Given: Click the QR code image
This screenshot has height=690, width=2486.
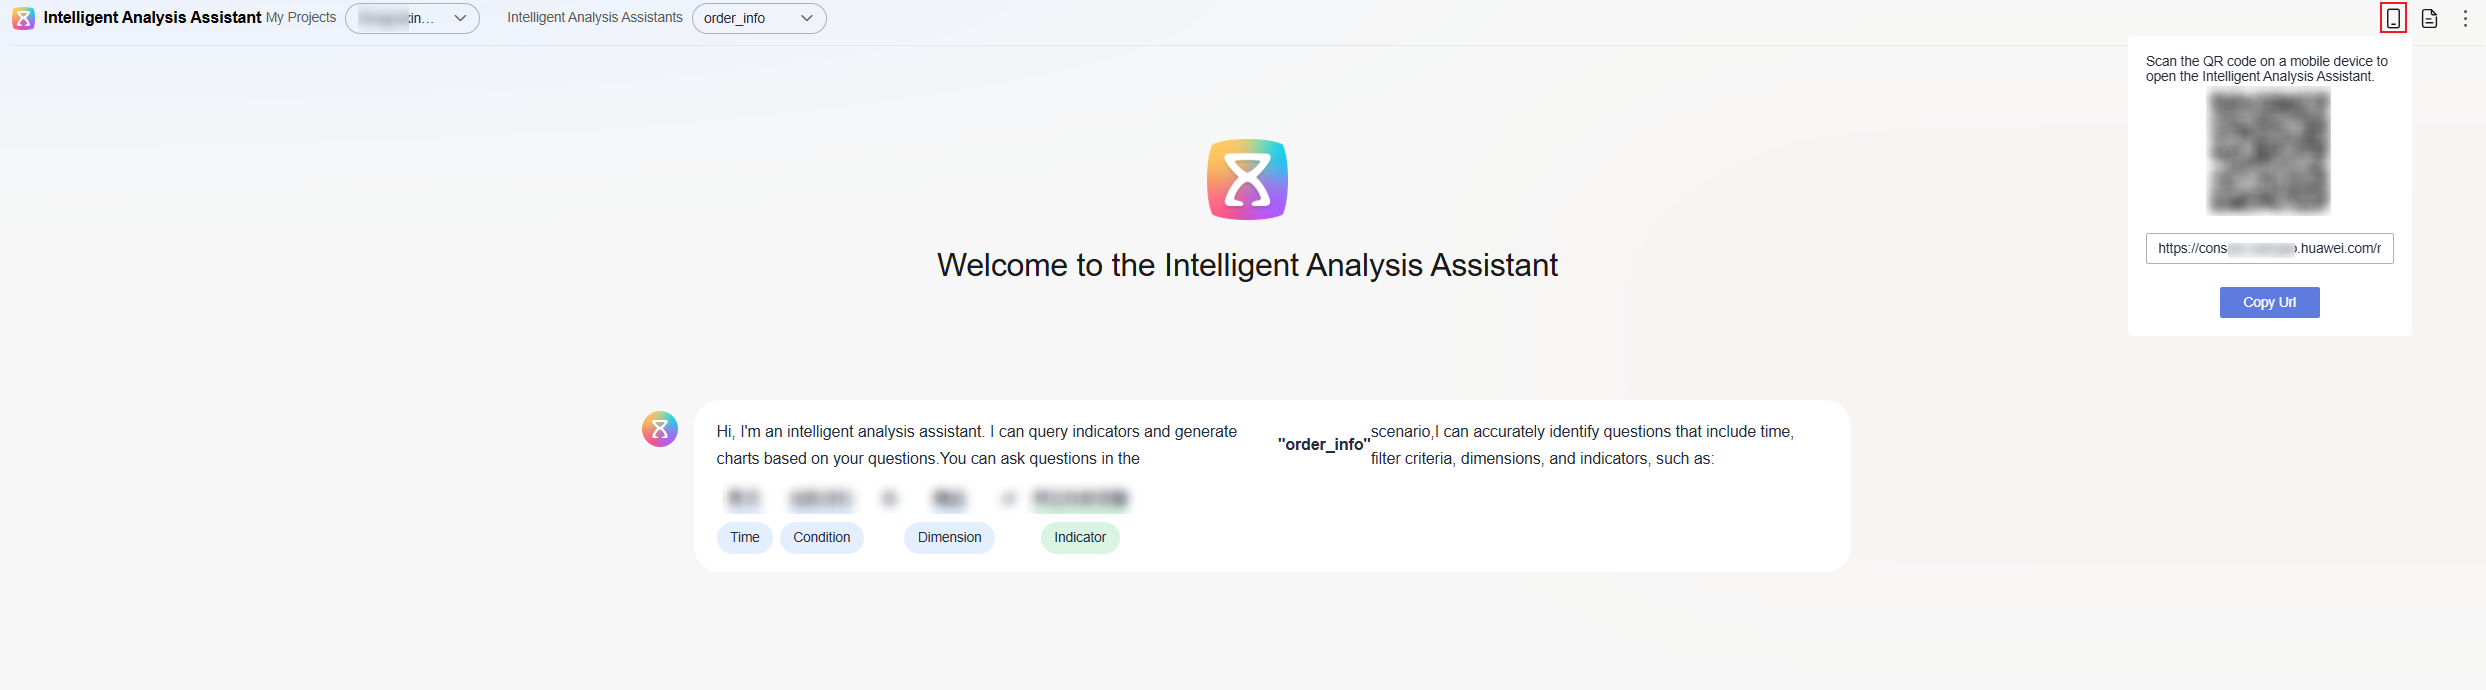Looking at the screenshot, I should tap(2269, 151).
